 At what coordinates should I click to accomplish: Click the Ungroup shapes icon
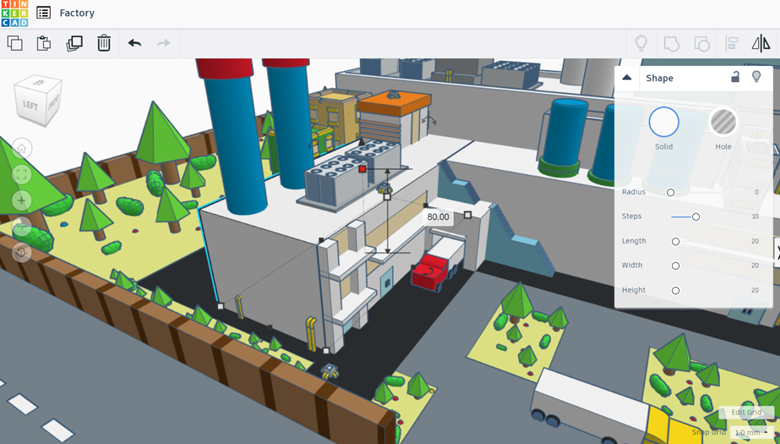[x=701, y=44]
